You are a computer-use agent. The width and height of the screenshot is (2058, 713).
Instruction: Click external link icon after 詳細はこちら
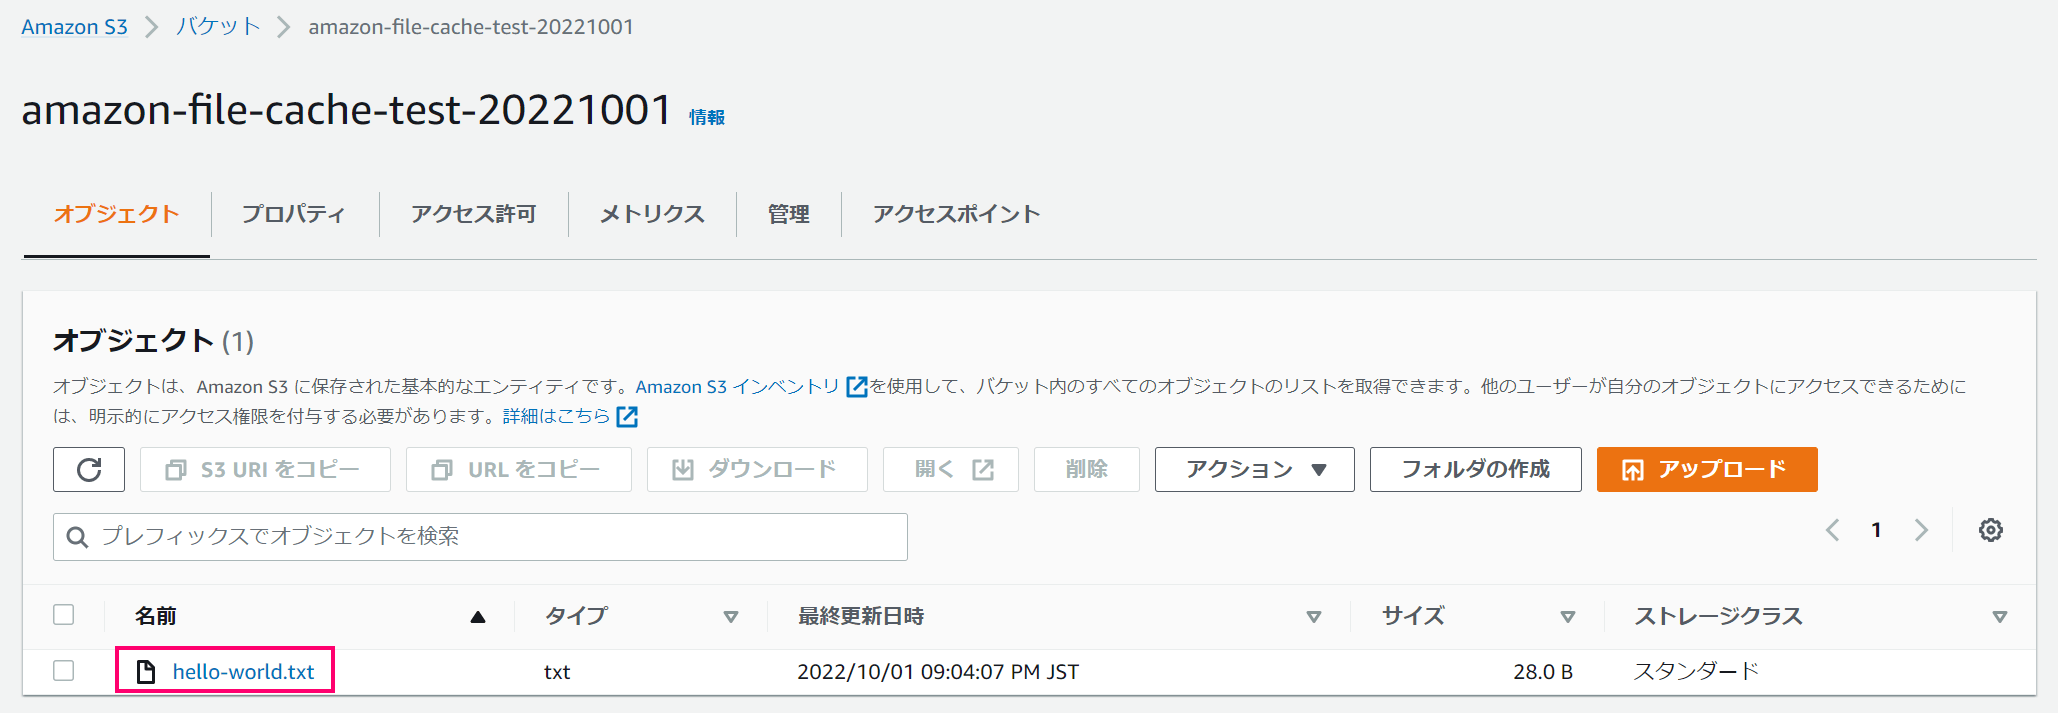pyautogui.click(x=627, y=416)
